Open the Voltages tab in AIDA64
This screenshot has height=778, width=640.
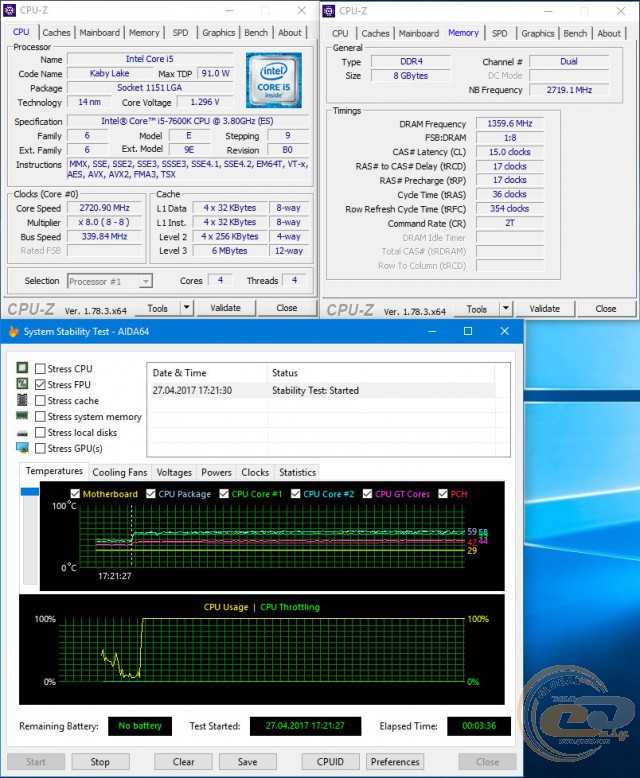click(x=174, y=472)
